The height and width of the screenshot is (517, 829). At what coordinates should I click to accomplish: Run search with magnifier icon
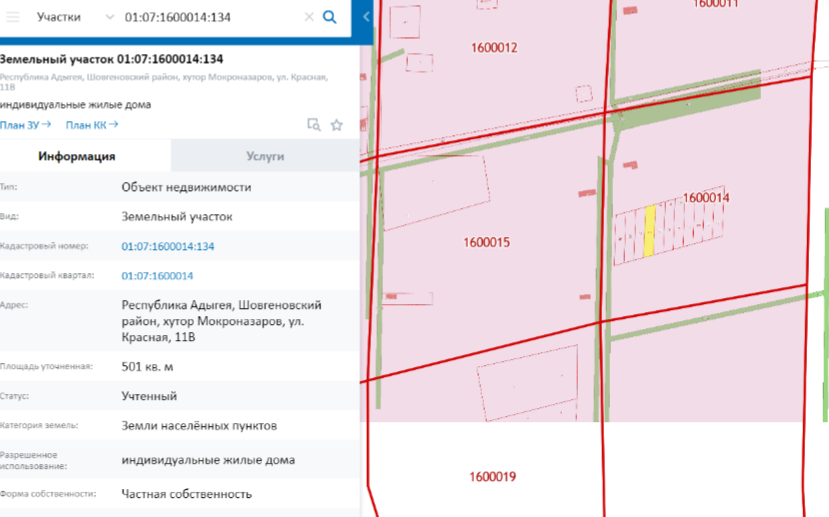coord(329,17)
